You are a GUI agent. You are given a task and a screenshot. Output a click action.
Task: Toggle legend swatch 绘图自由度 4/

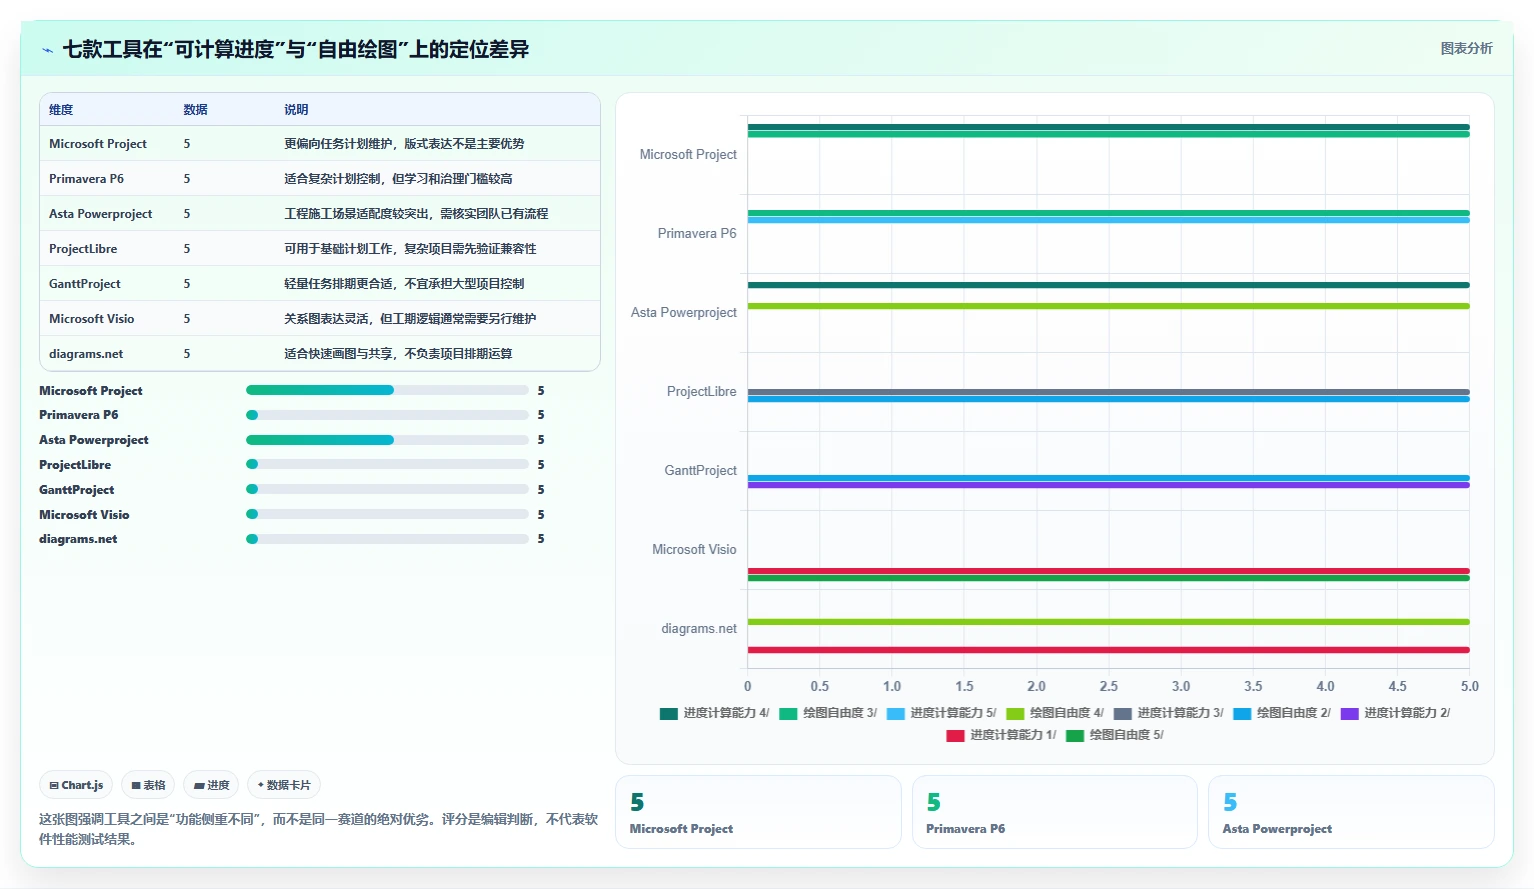tap(1015, 713)
